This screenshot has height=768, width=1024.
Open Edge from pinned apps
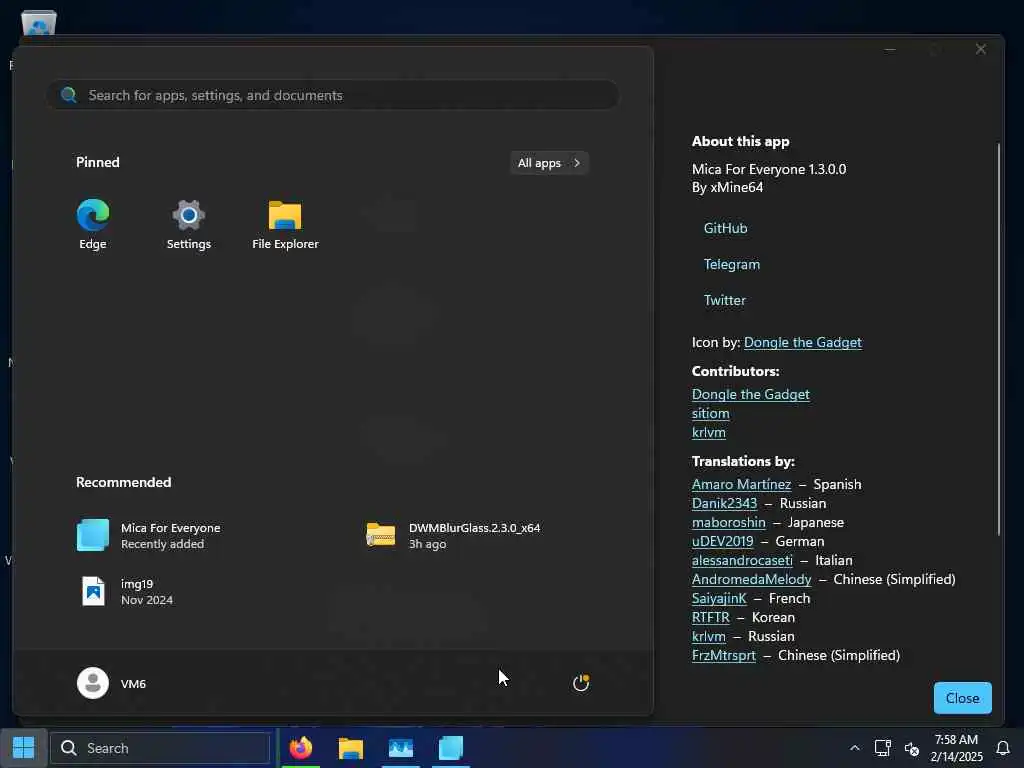[93, 224]
